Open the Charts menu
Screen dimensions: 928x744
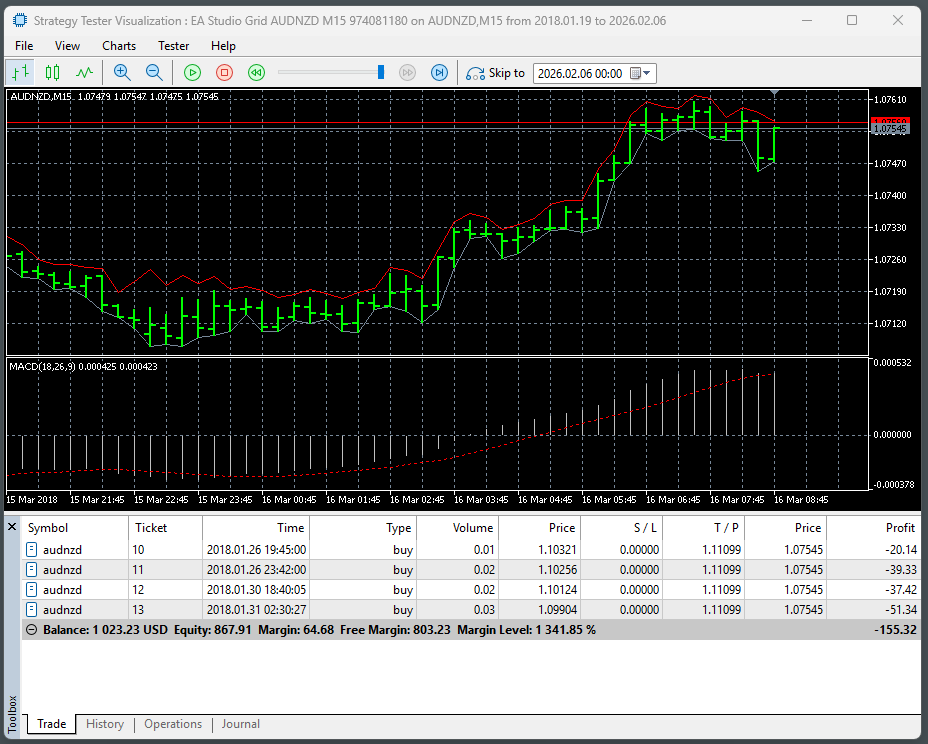(x=119, y=46)
